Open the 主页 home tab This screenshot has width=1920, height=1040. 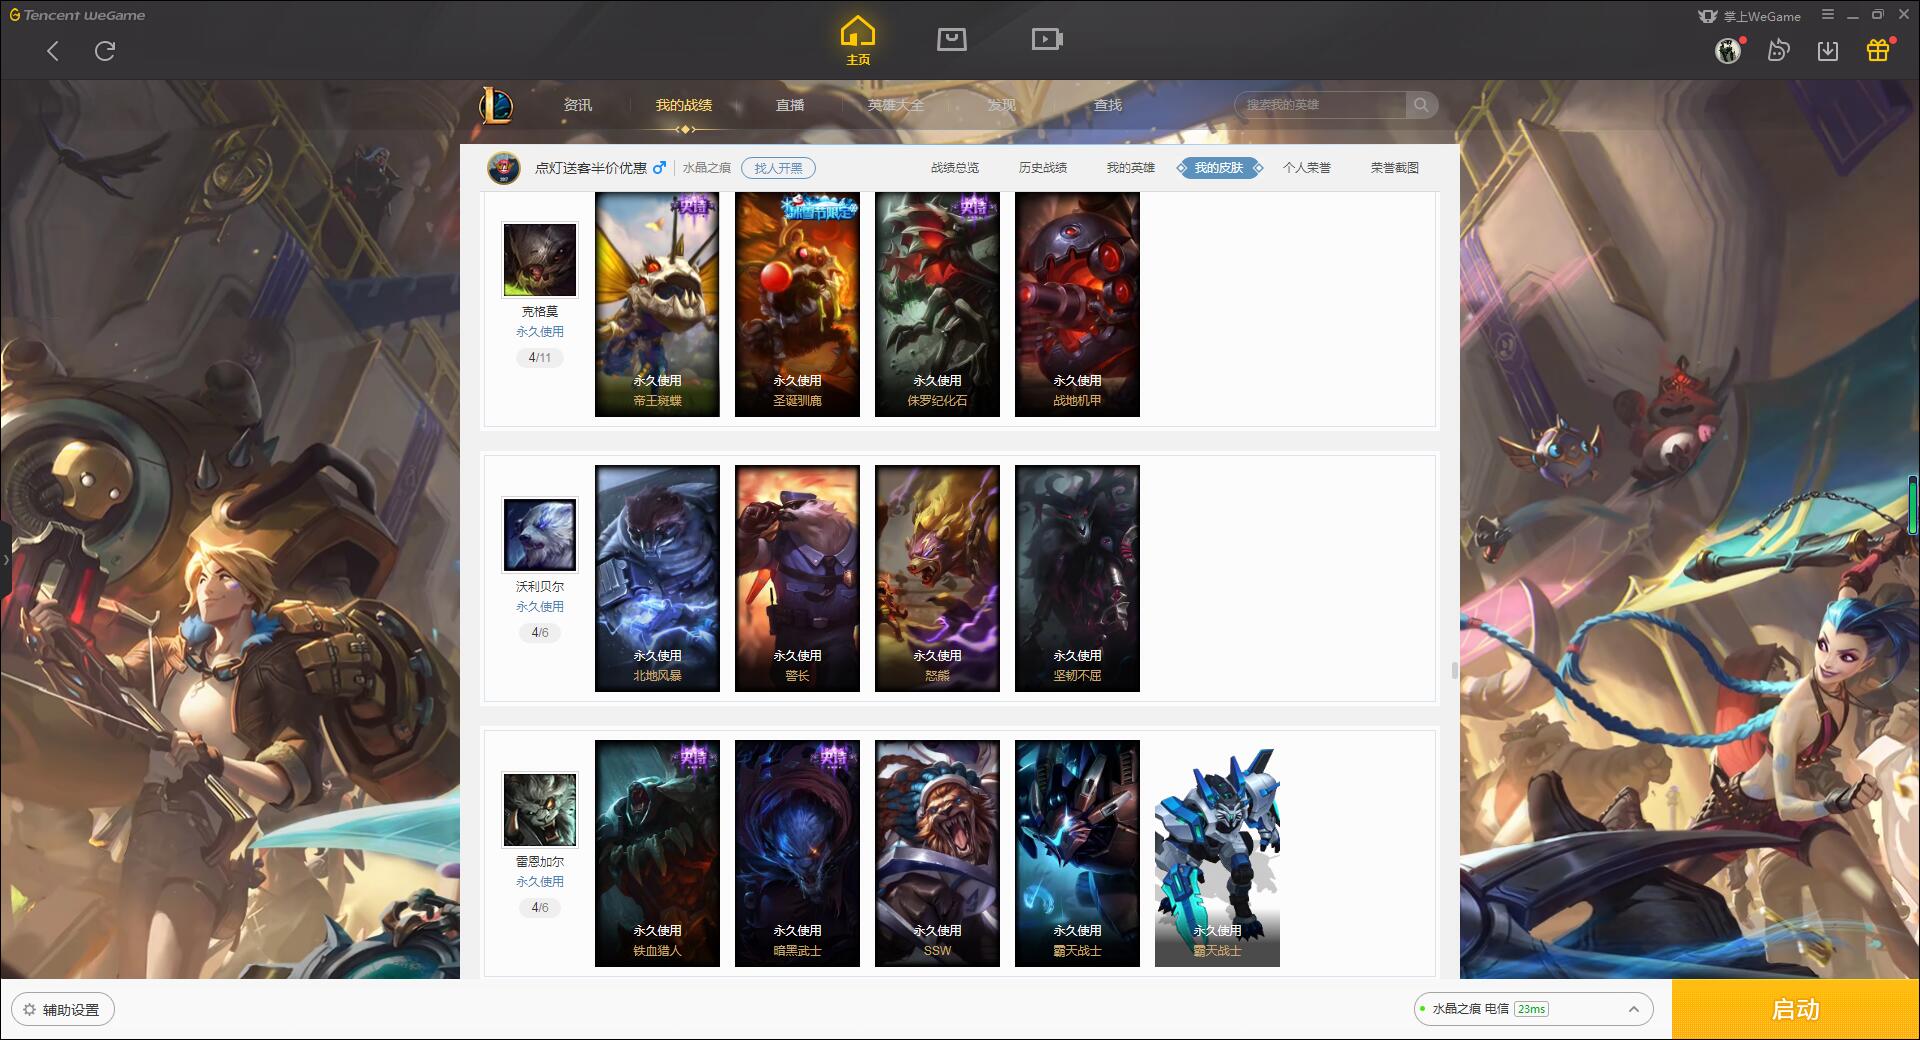point(857,41)
